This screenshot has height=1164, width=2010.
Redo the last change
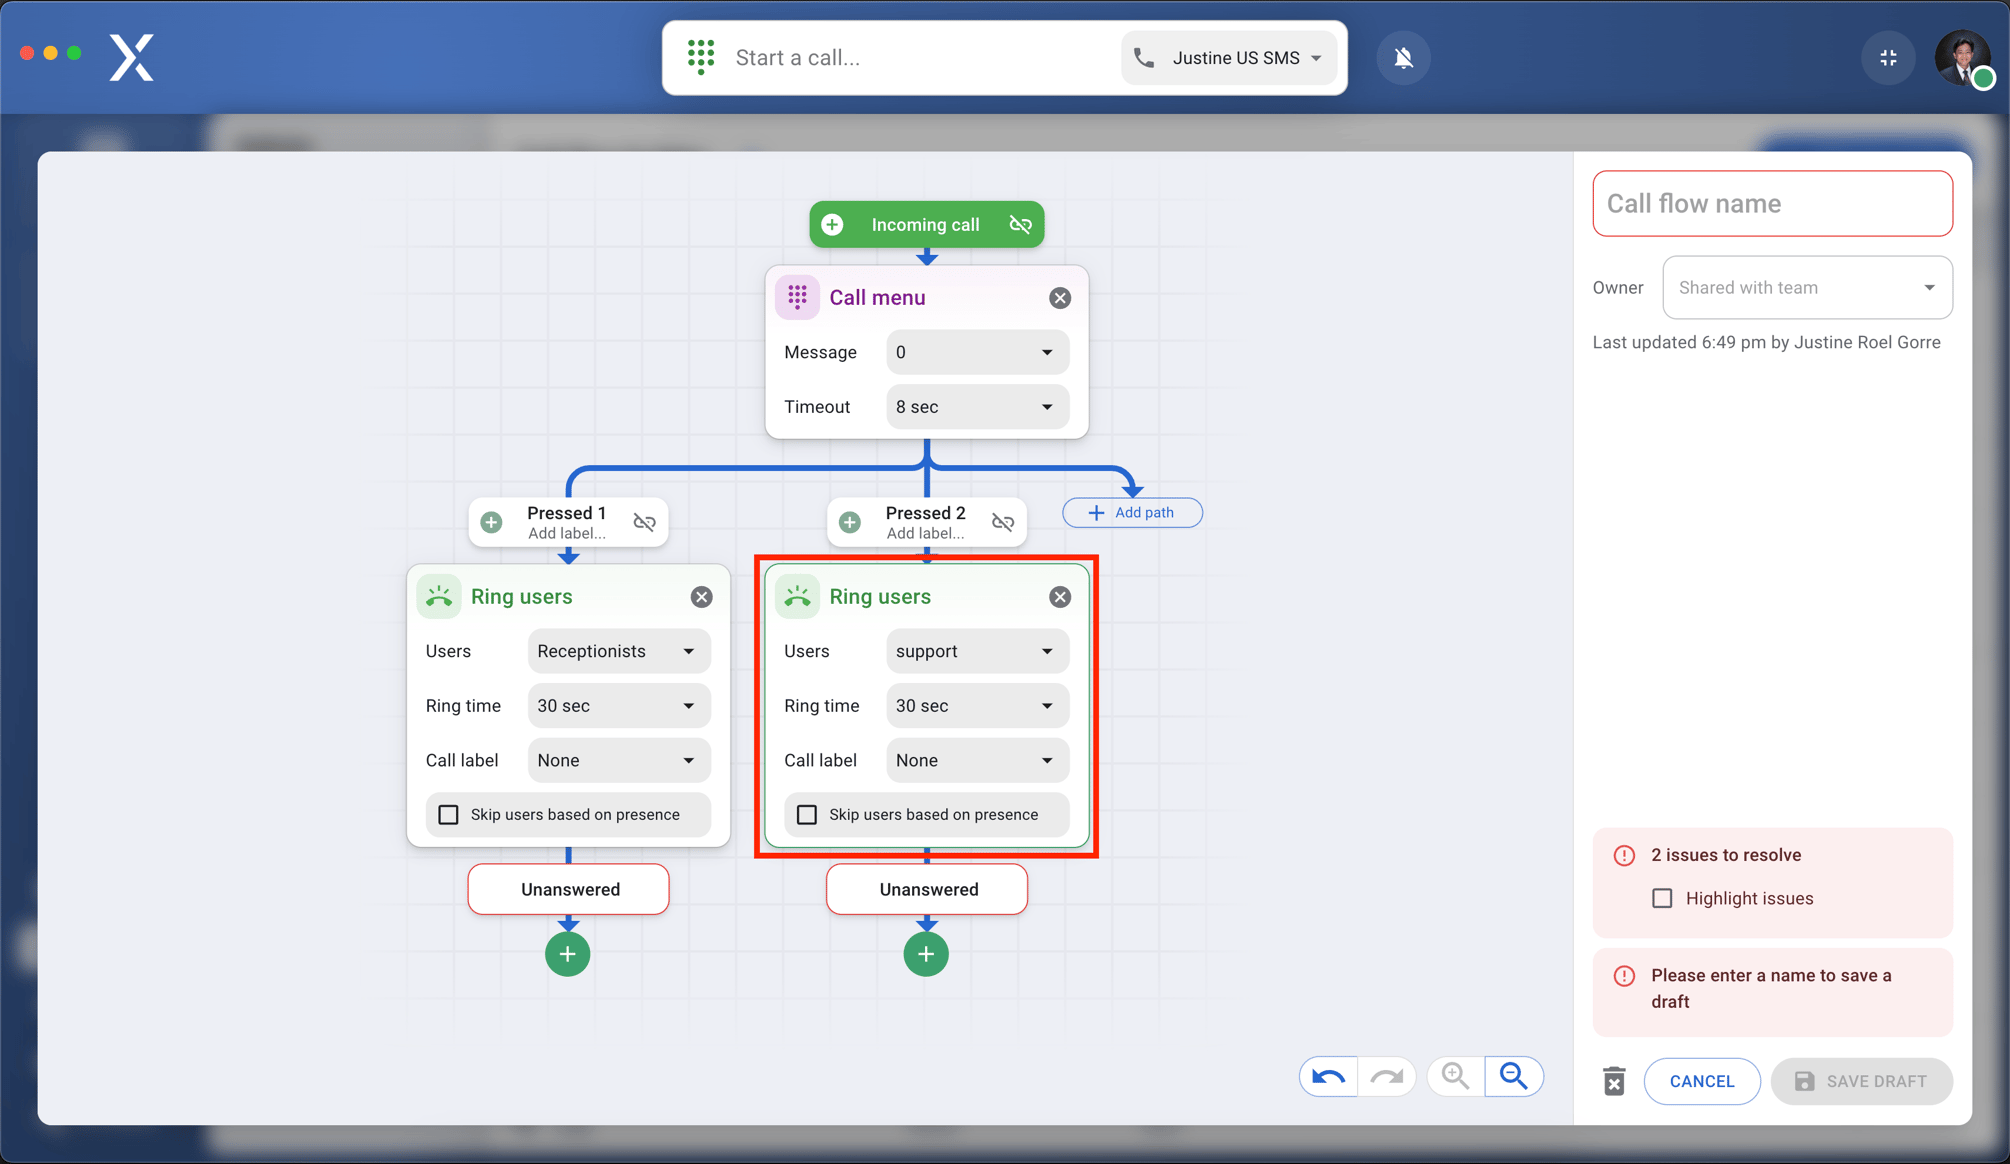[1387, 1077]
